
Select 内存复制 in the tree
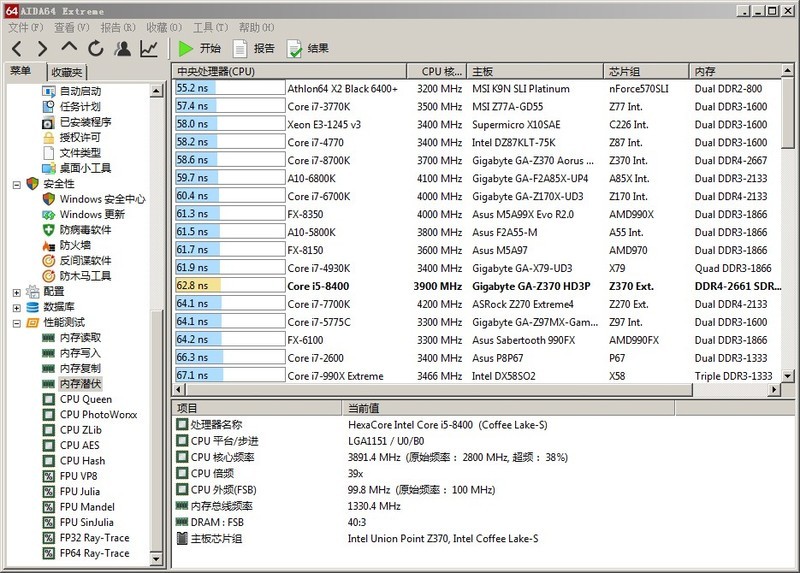point(81,368)
